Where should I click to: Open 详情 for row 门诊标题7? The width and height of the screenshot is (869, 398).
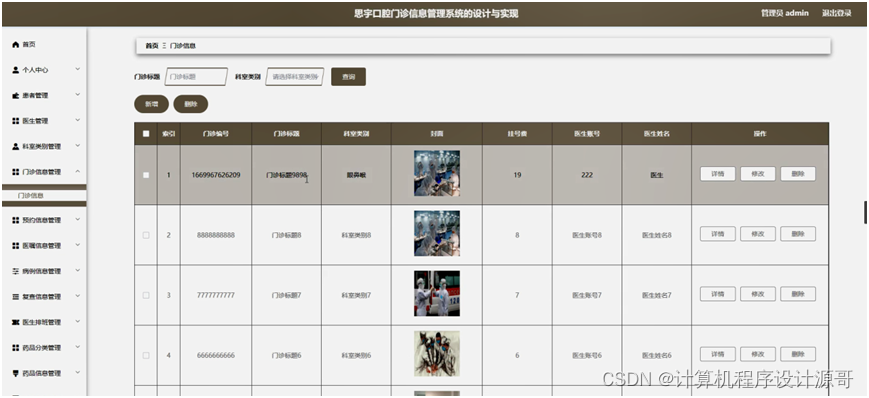pyautogui.click(x=718, y=294)
